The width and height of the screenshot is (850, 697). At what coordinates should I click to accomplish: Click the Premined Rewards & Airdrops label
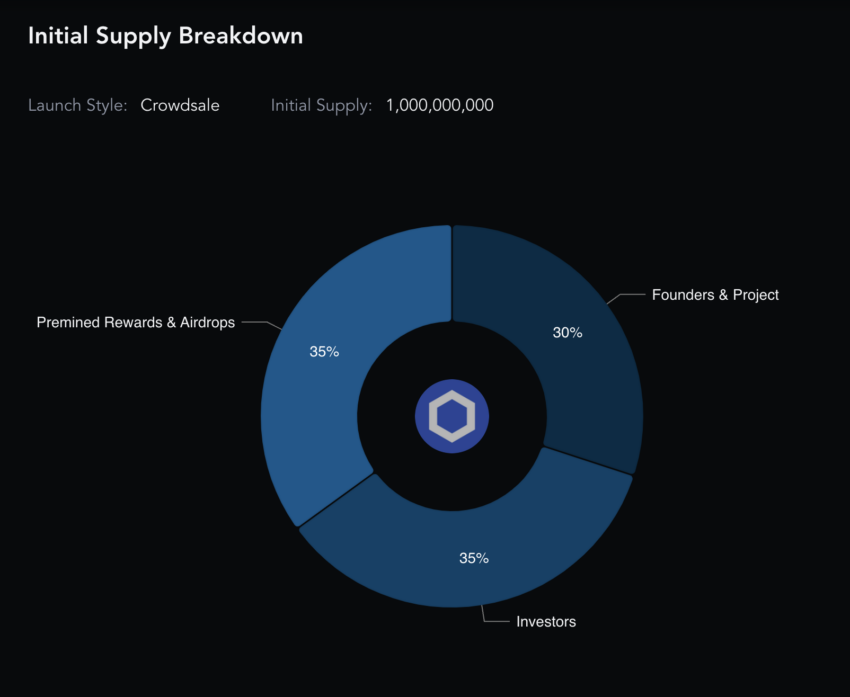136,322
